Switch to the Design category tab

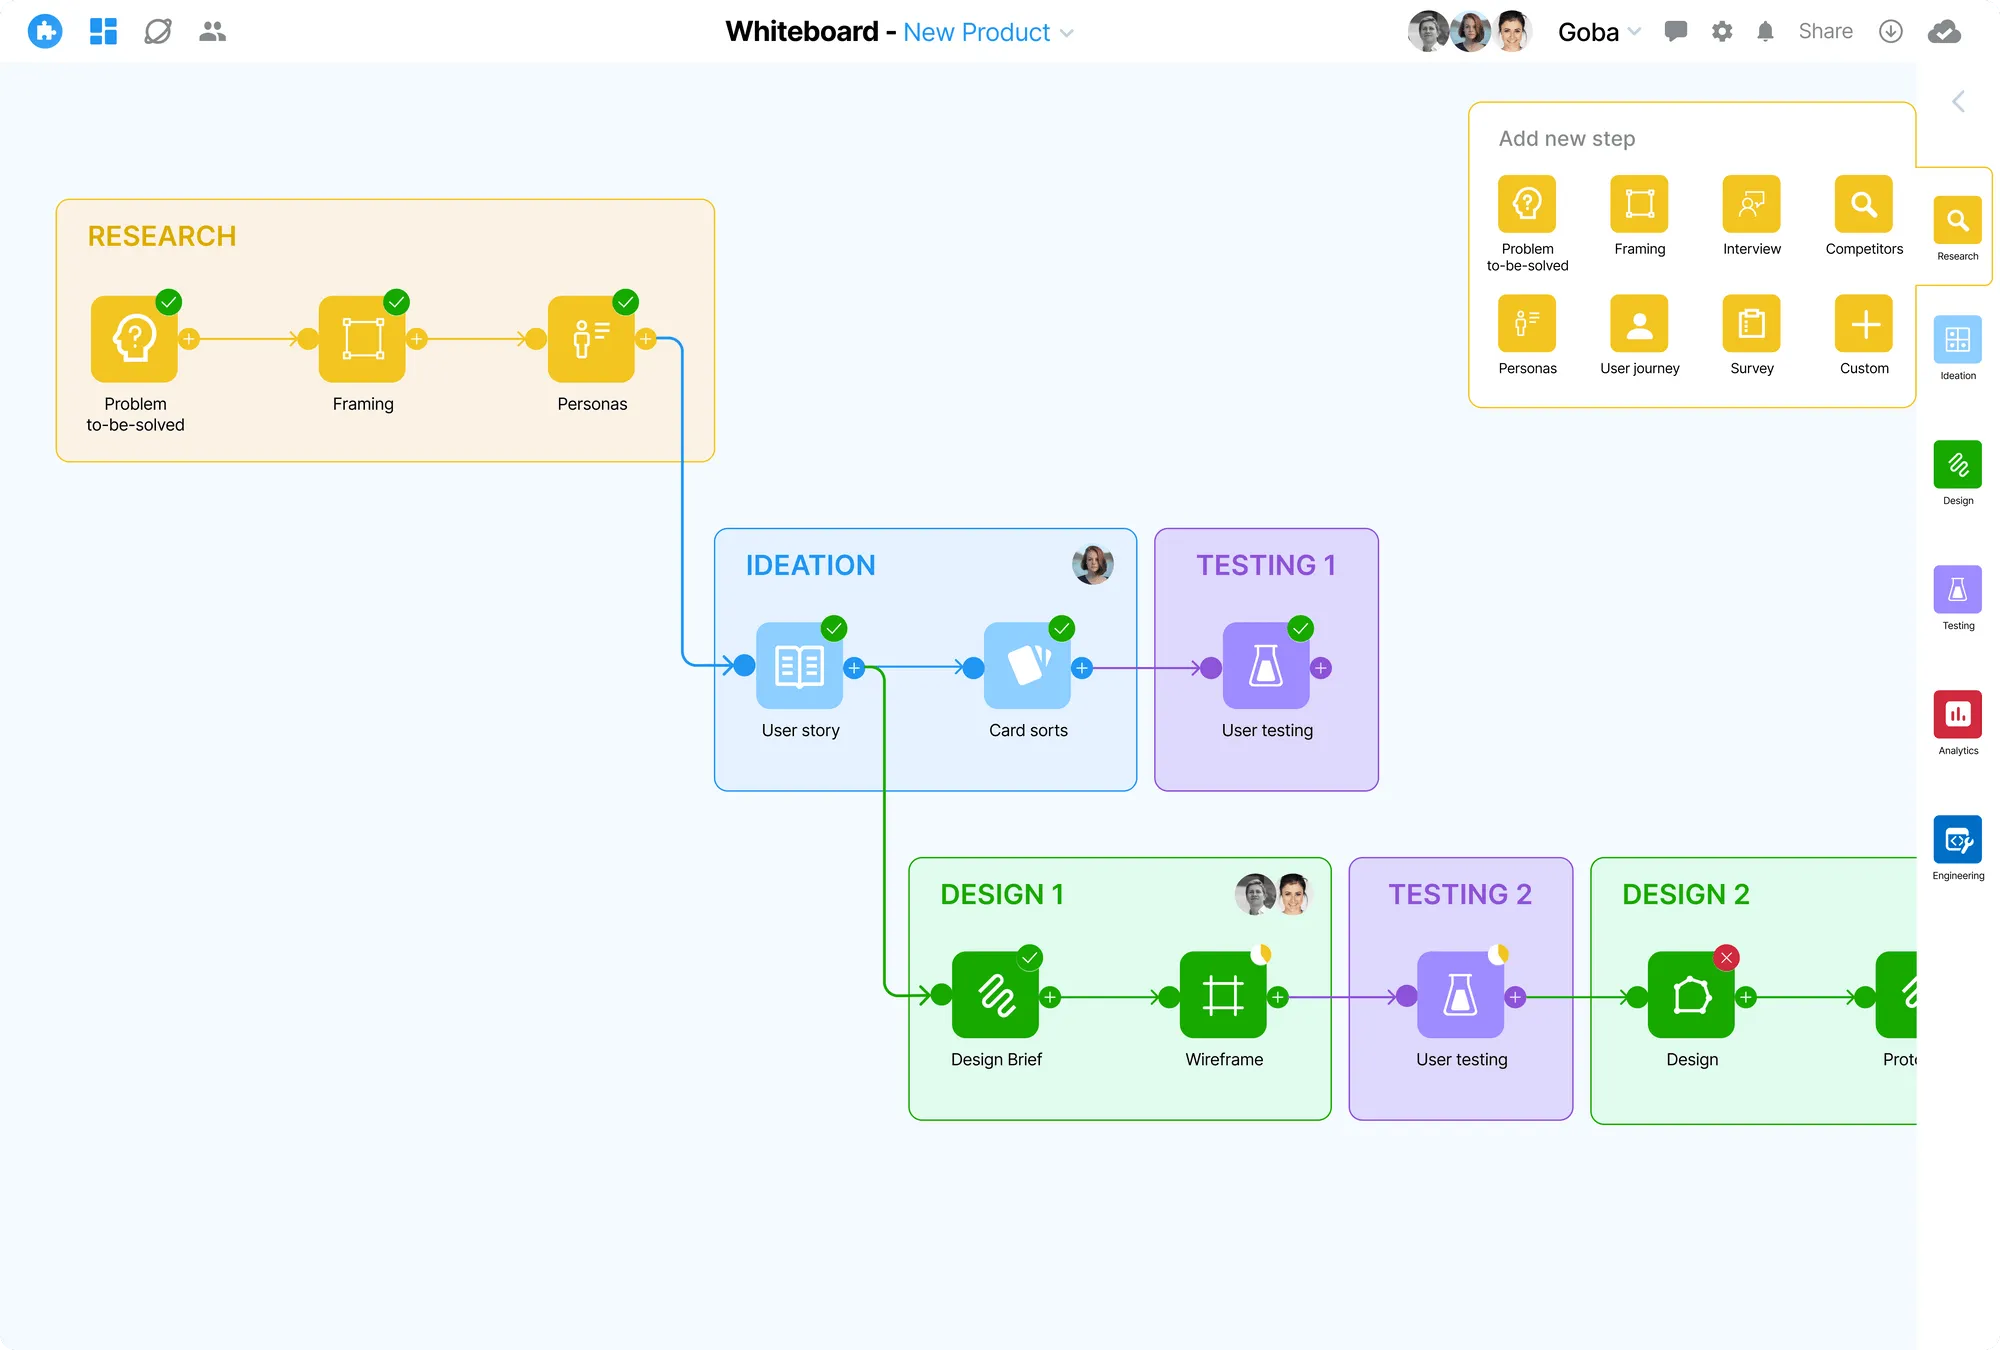(x=1957, y=465)
